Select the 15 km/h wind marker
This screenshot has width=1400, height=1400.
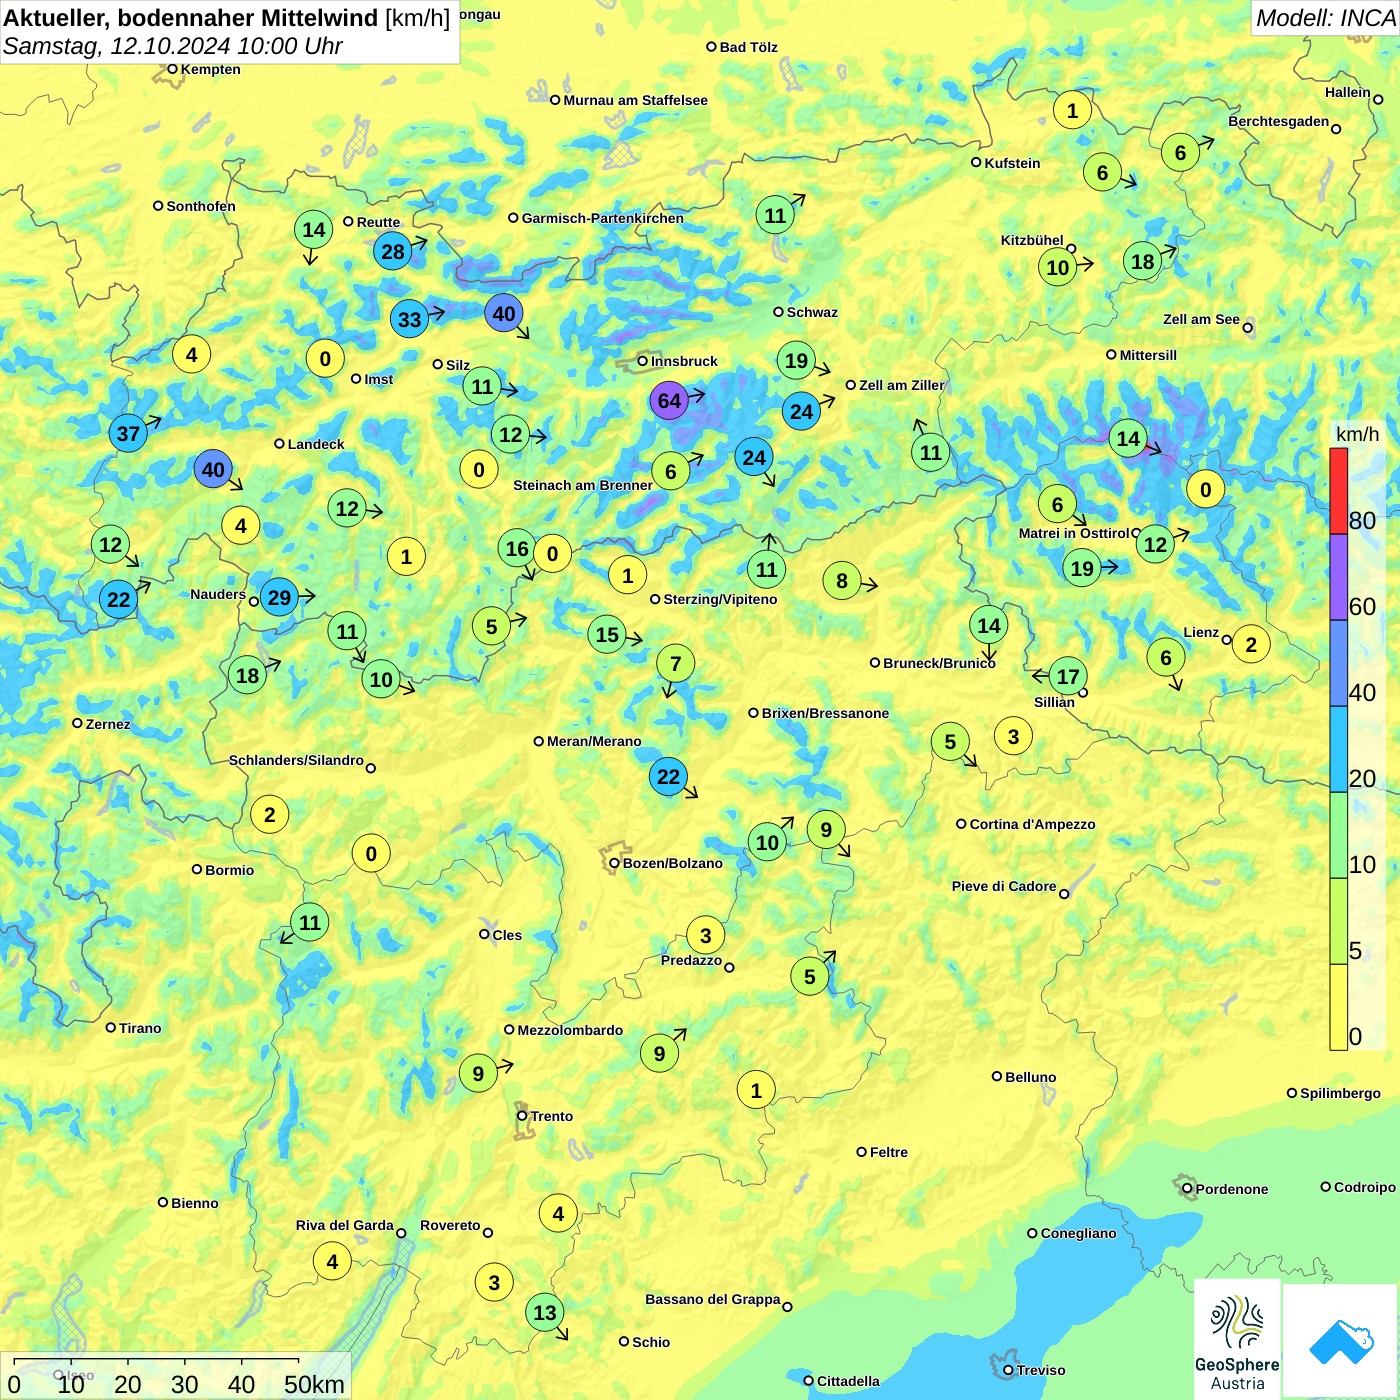coord(607,634)
